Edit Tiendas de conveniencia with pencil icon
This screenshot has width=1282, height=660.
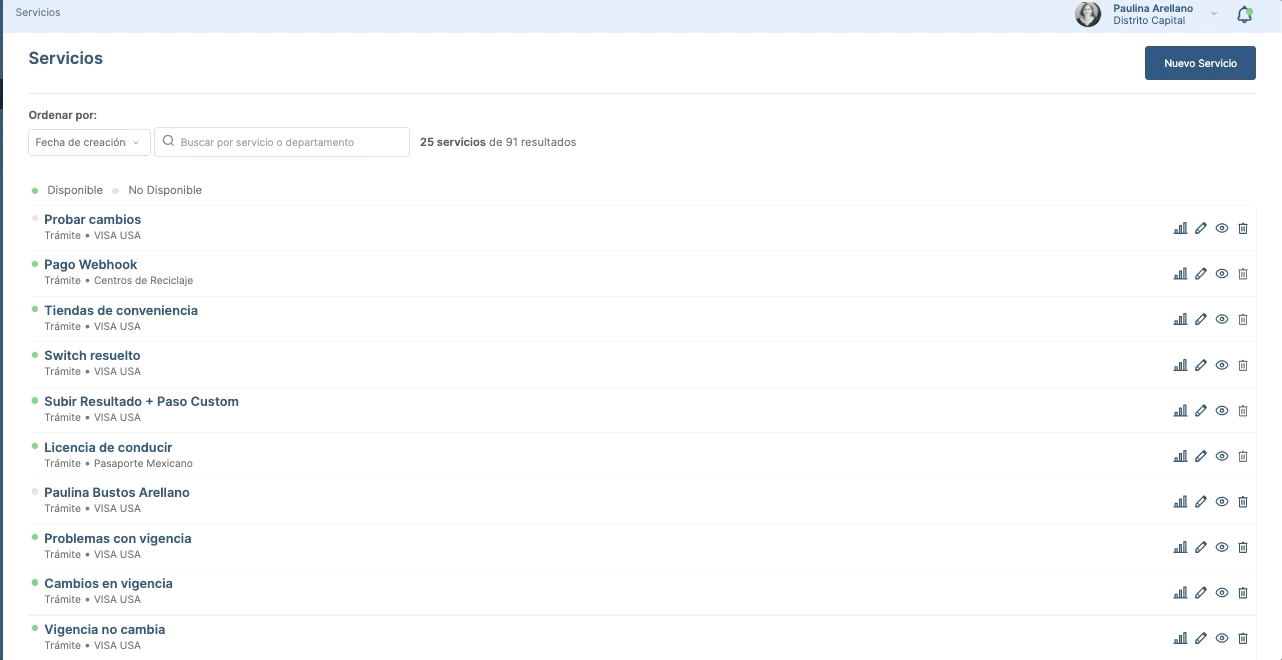click(1201, 319)
